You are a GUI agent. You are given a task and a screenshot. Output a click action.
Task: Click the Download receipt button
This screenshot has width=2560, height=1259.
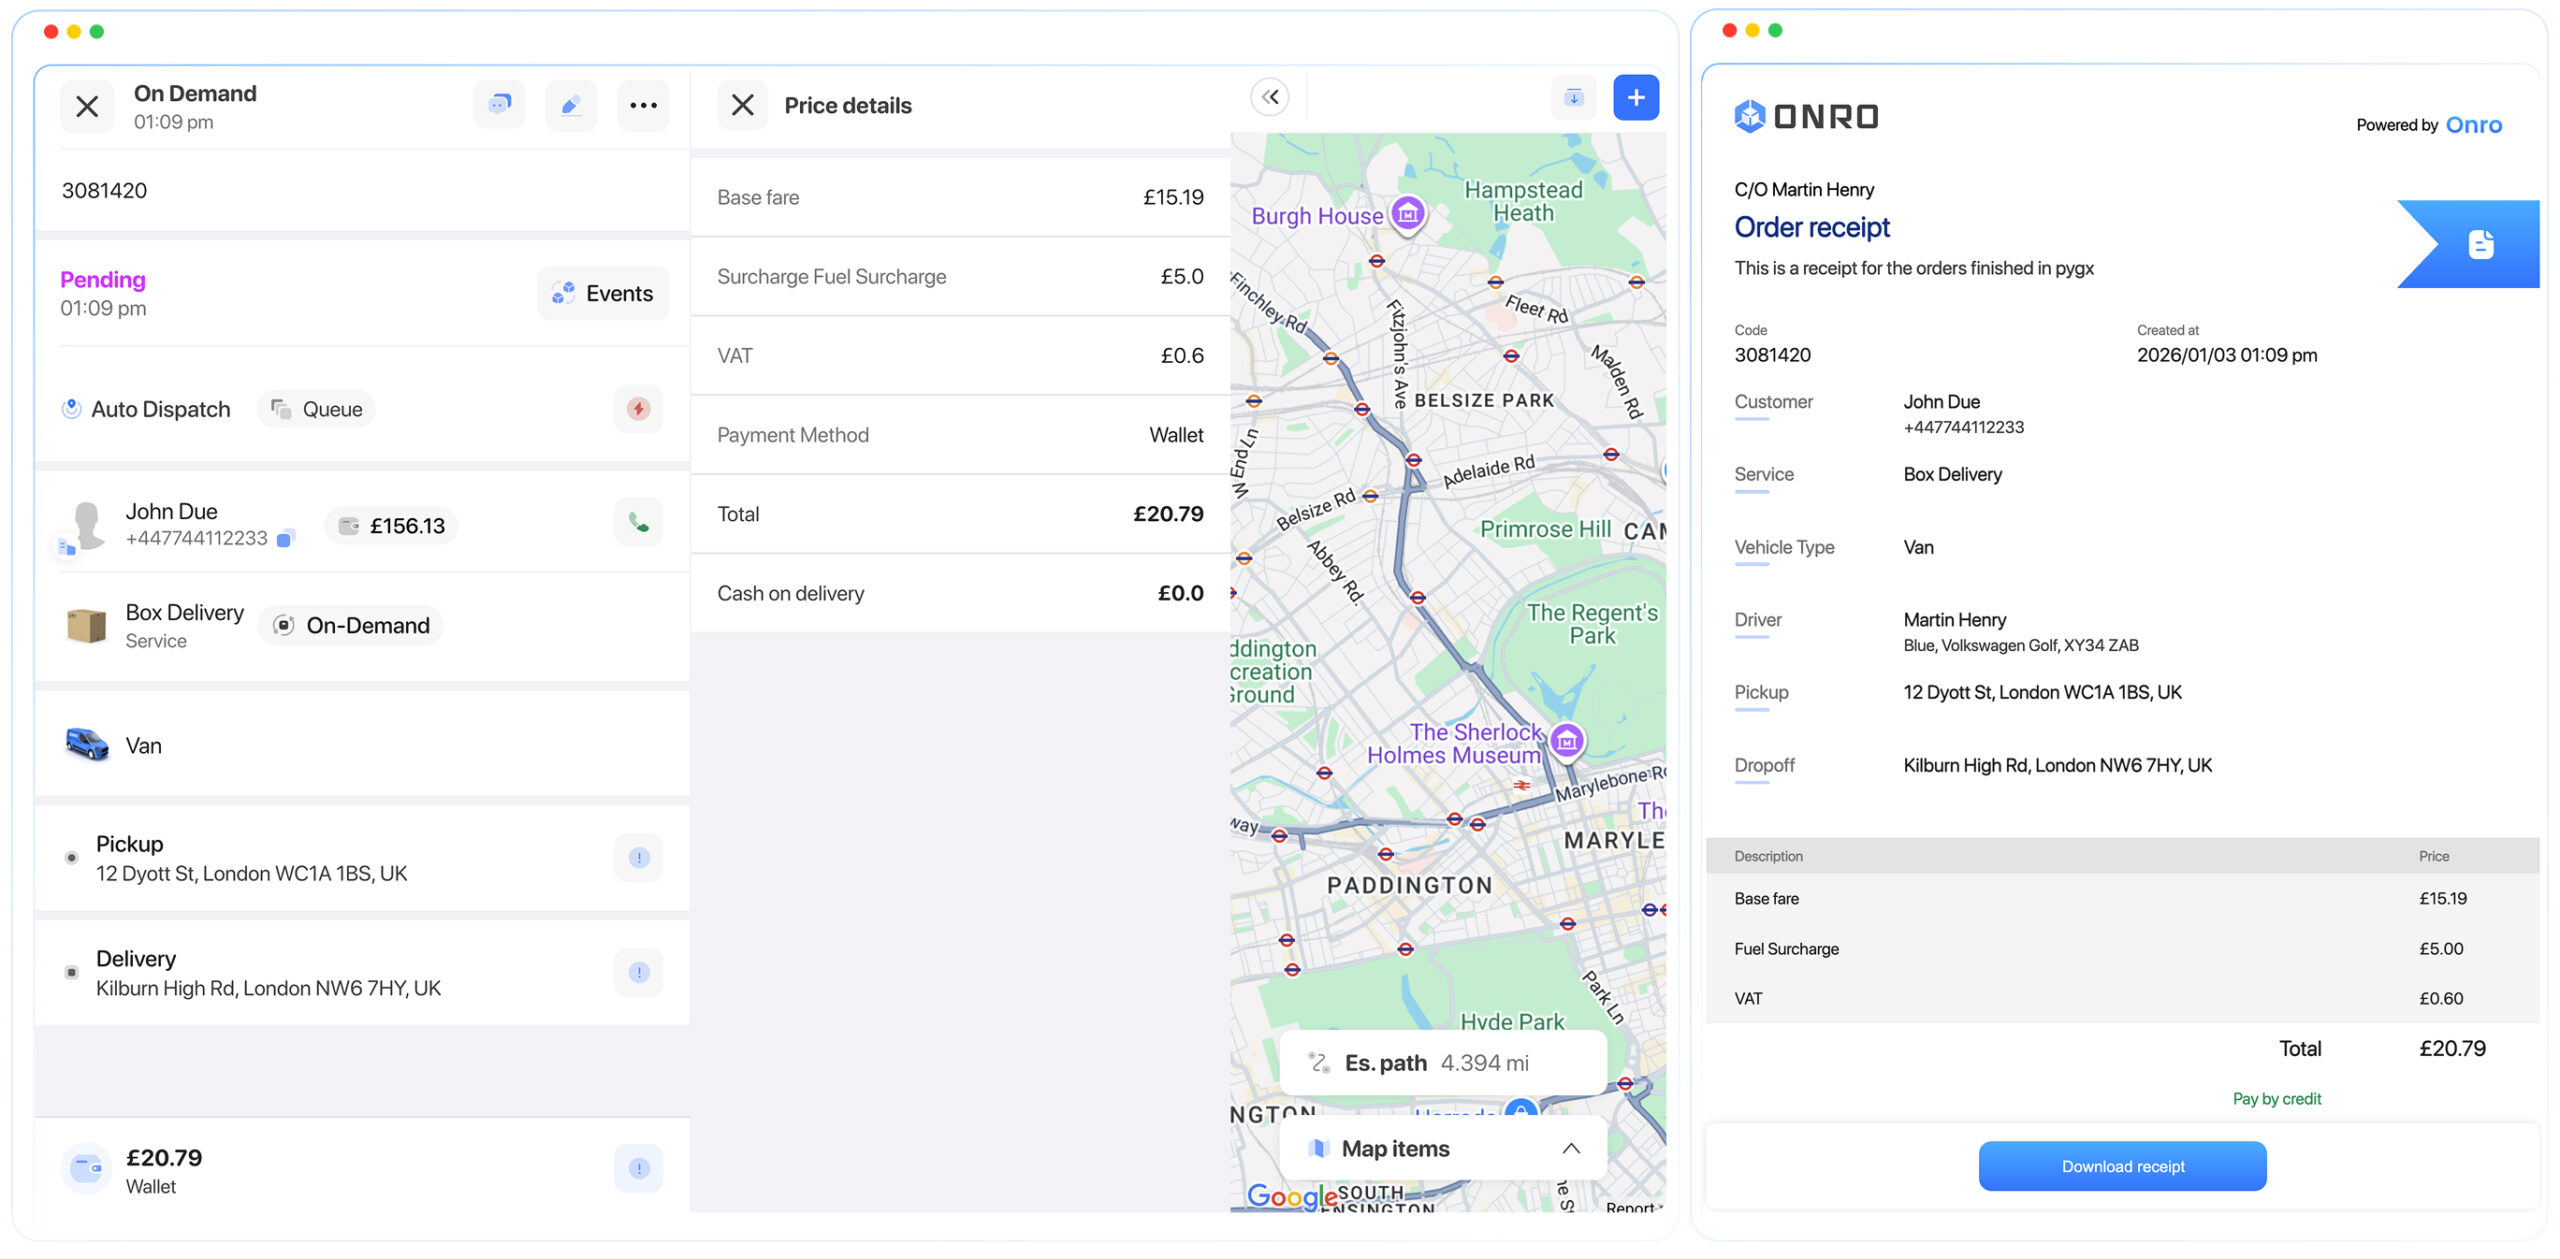(2121, 1165)
